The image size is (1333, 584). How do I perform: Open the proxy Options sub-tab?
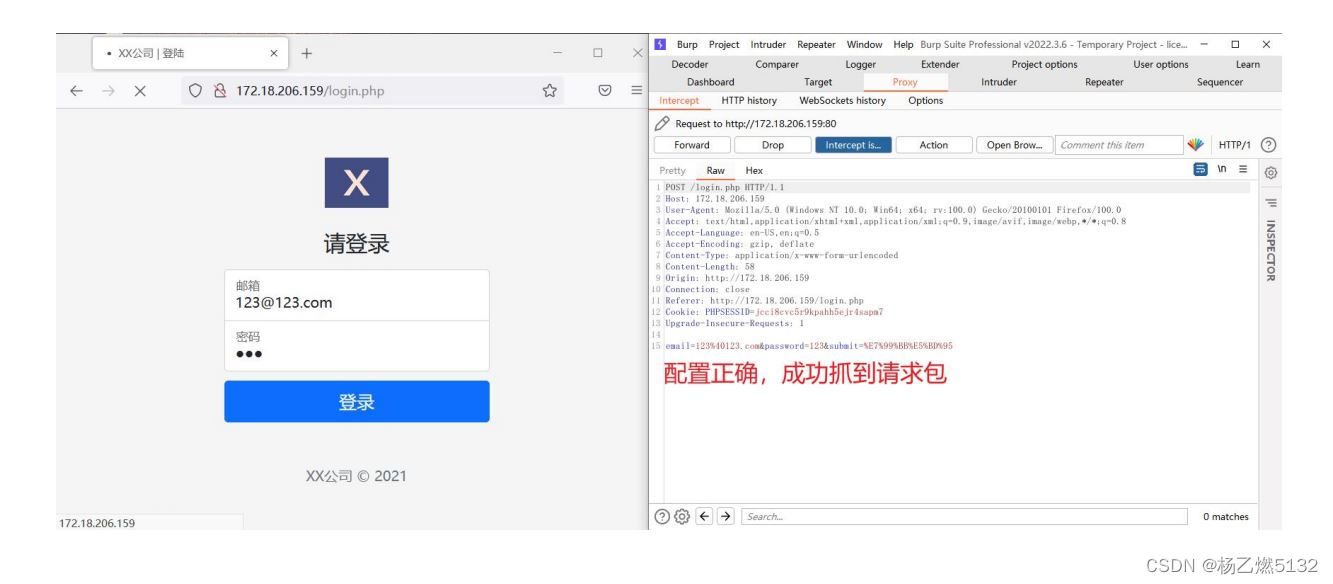tap(925, 100)
